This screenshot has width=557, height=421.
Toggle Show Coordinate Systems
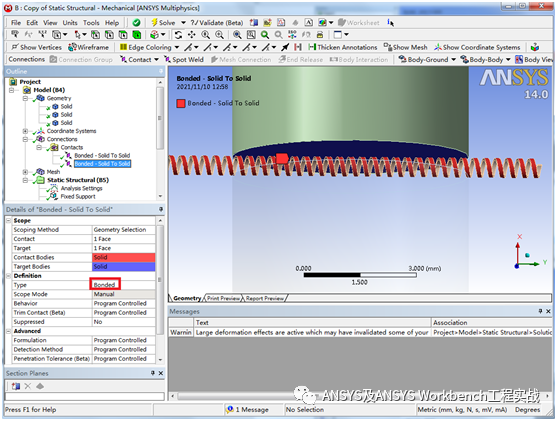[x=477, y=47]
